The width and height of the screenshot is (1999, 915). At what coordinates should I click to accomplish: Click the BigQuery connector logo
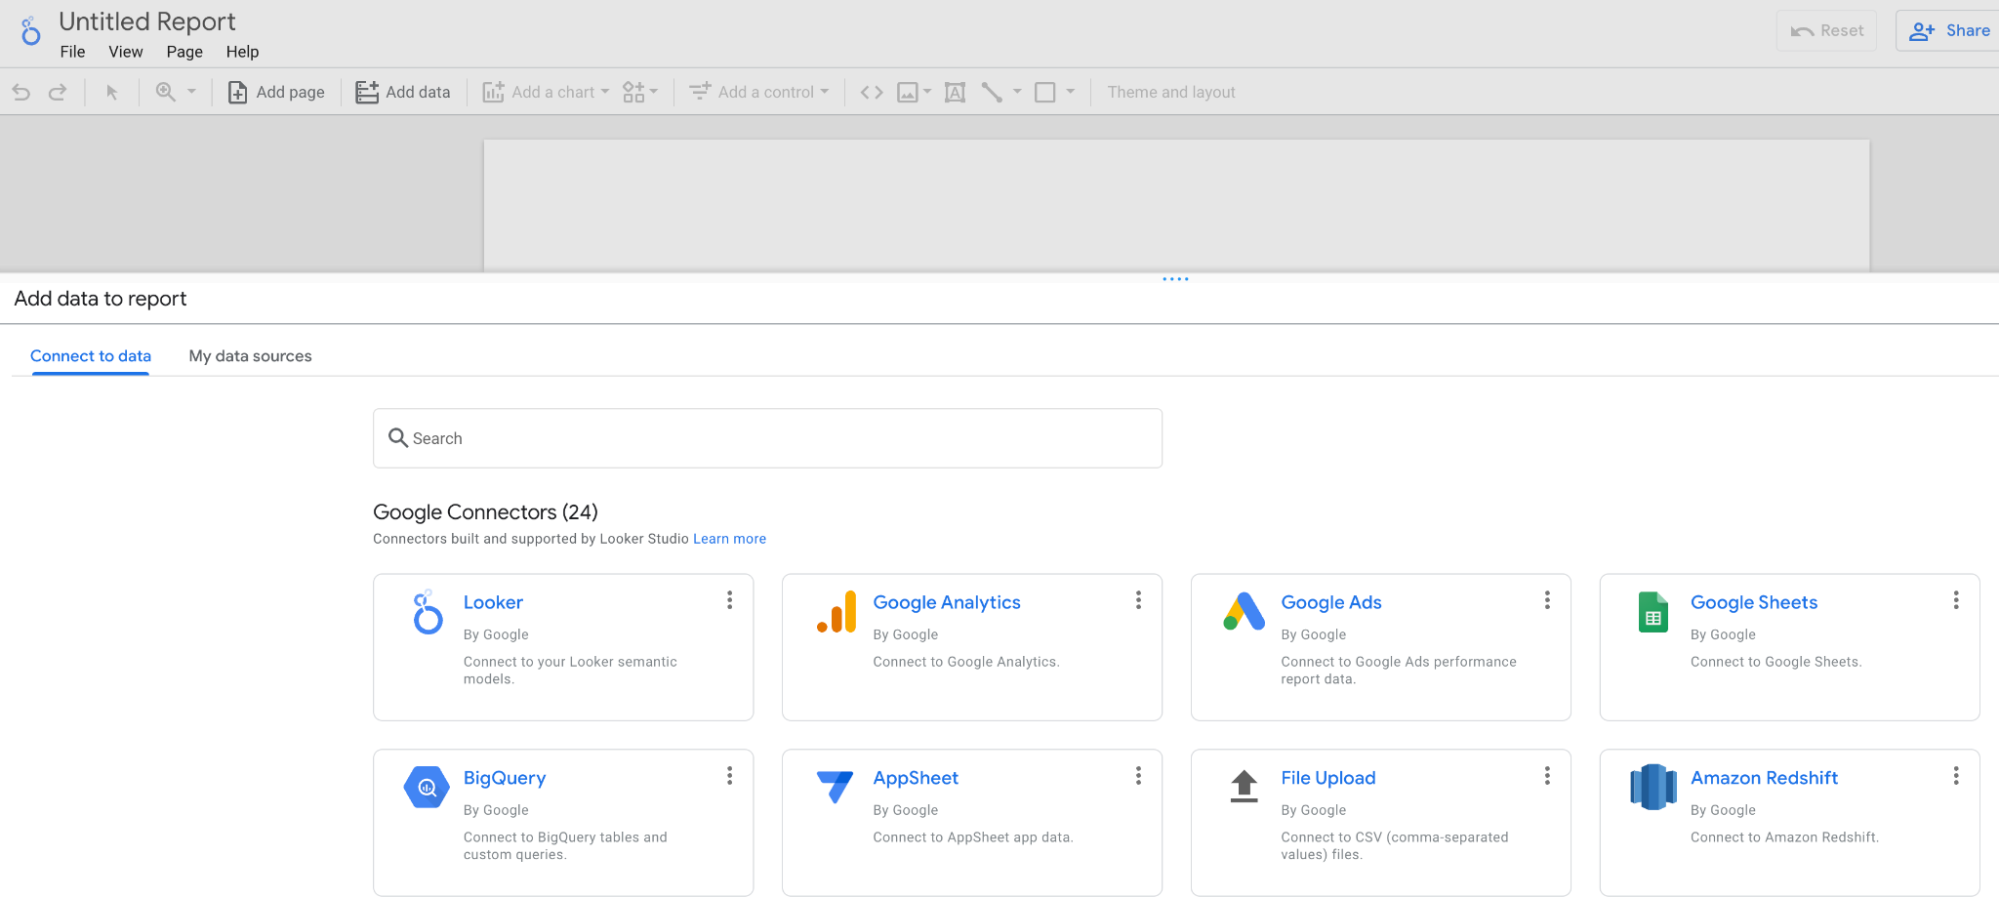pyautogui.click(x=427, y=787)
